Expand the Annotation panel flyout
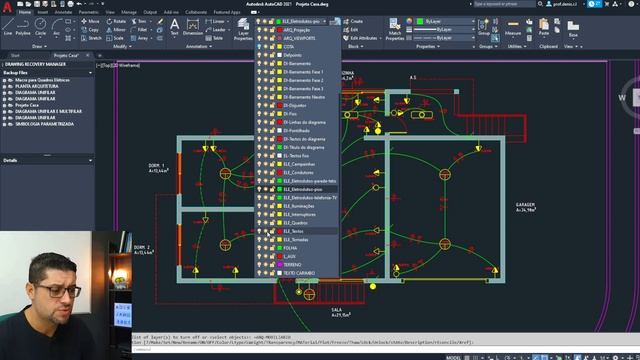 [x=199, y=47]
